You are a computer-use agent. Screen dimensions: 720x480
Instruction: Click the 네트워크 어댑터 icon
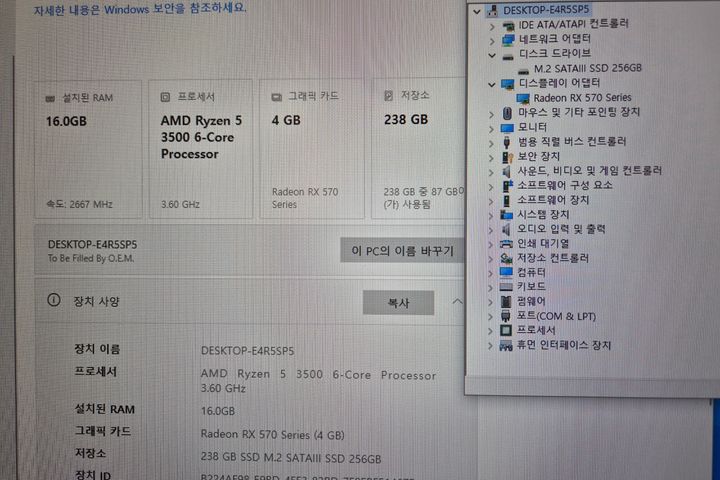point(508,40)
